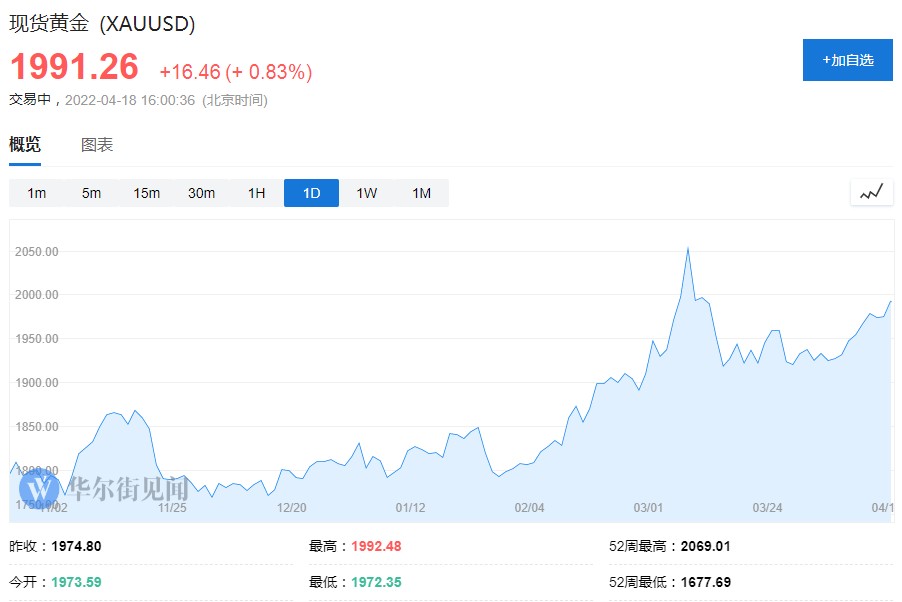The image size is (902, 602).
Task: Select the 1m timeframe
Action: [x=37, y=193]
